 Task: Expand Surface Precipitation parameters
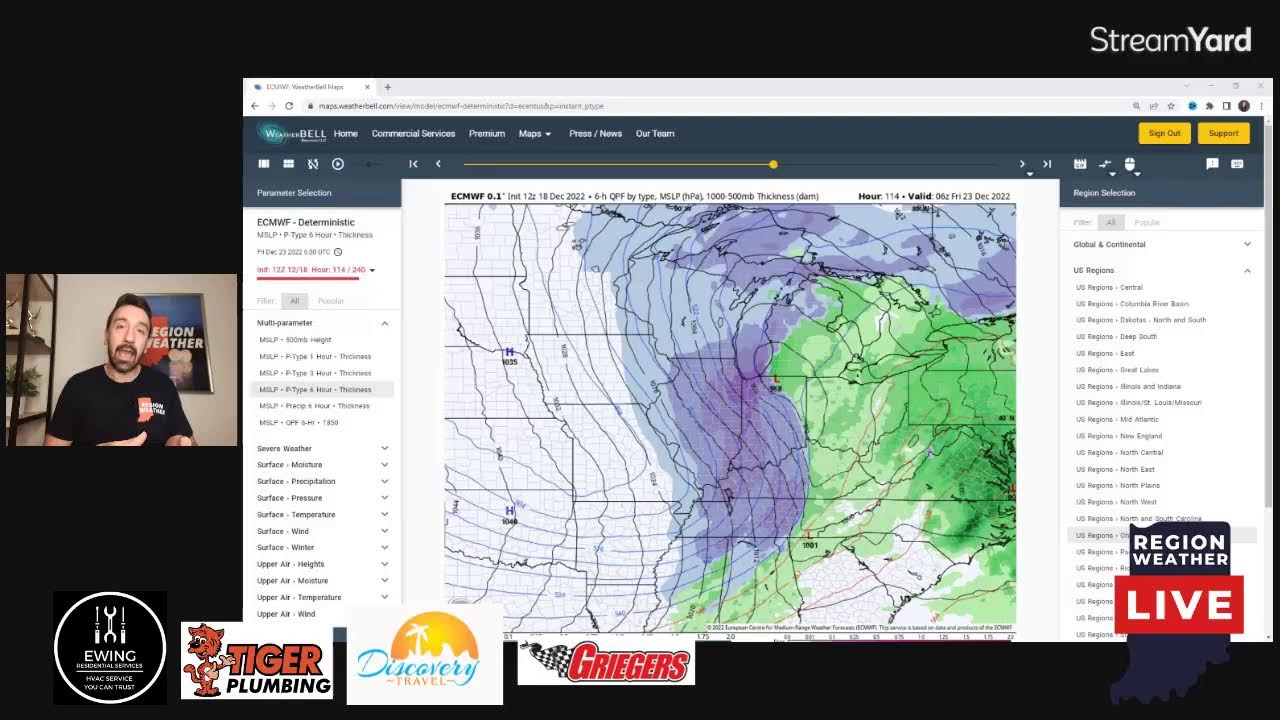[x=385, y=481]
